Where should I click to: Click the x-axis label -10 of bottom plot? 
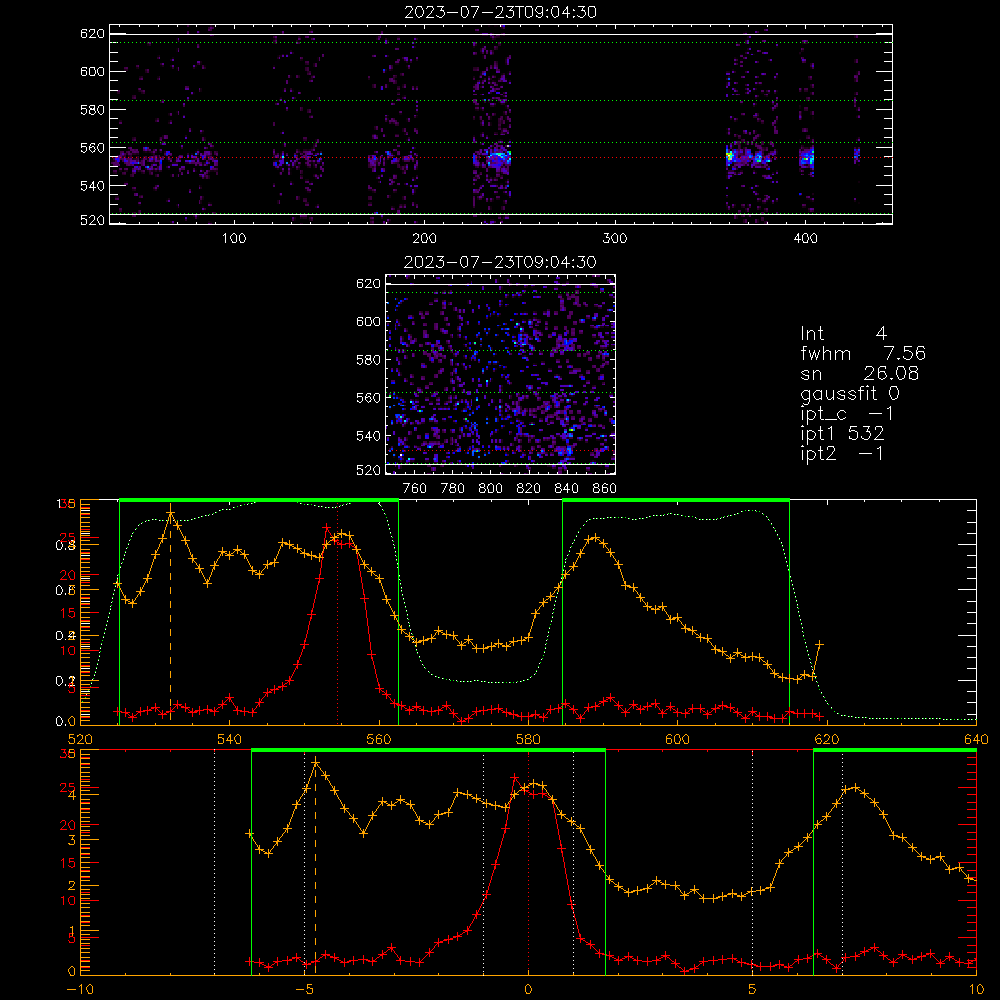(x=79, y=990)
